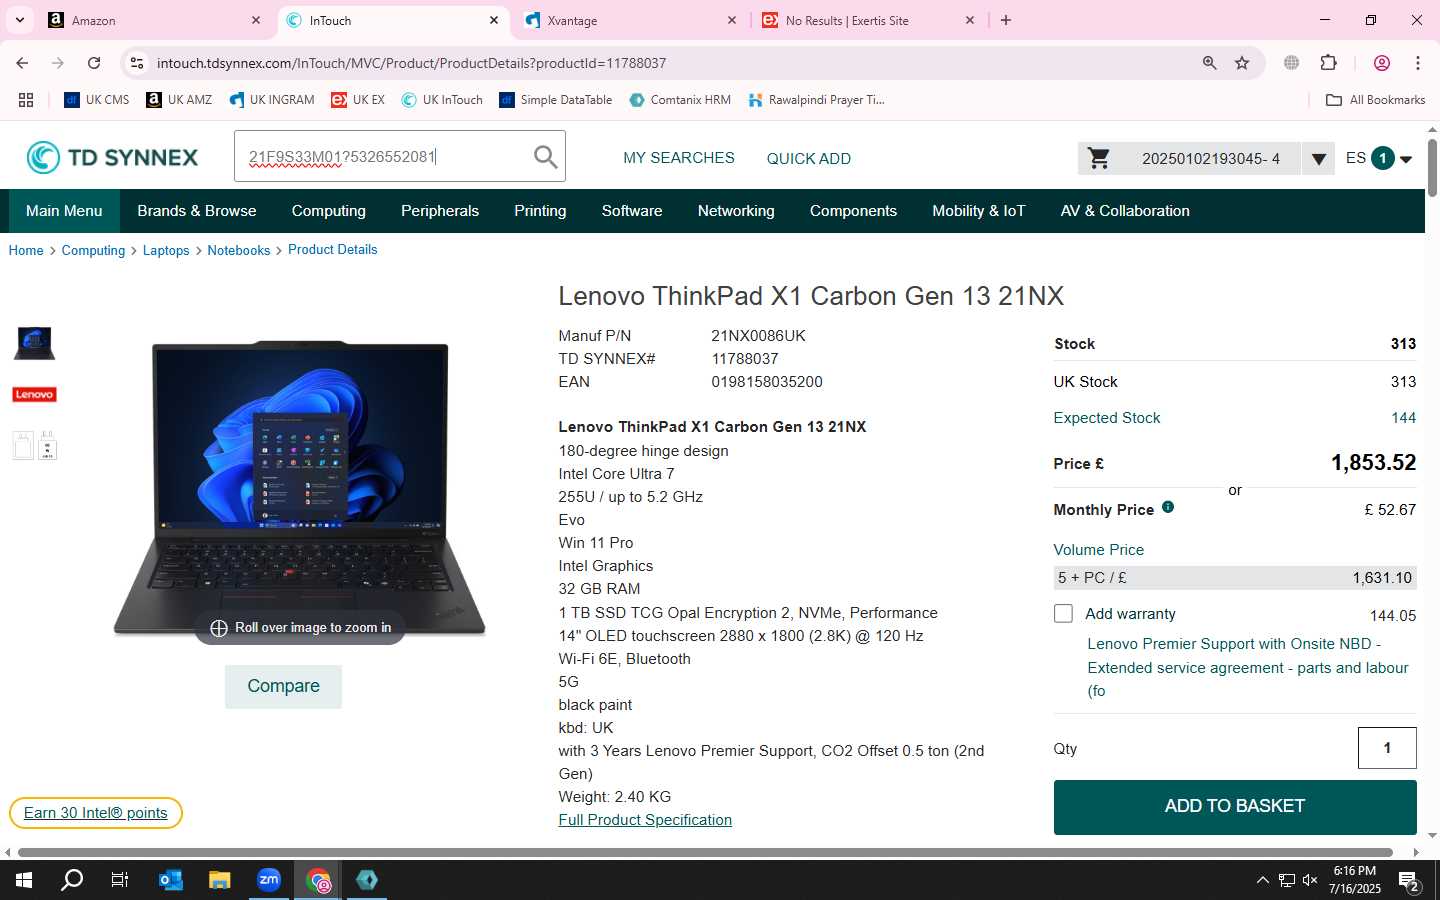Click the ADD TO BASKET button

tap(1235, 807)
